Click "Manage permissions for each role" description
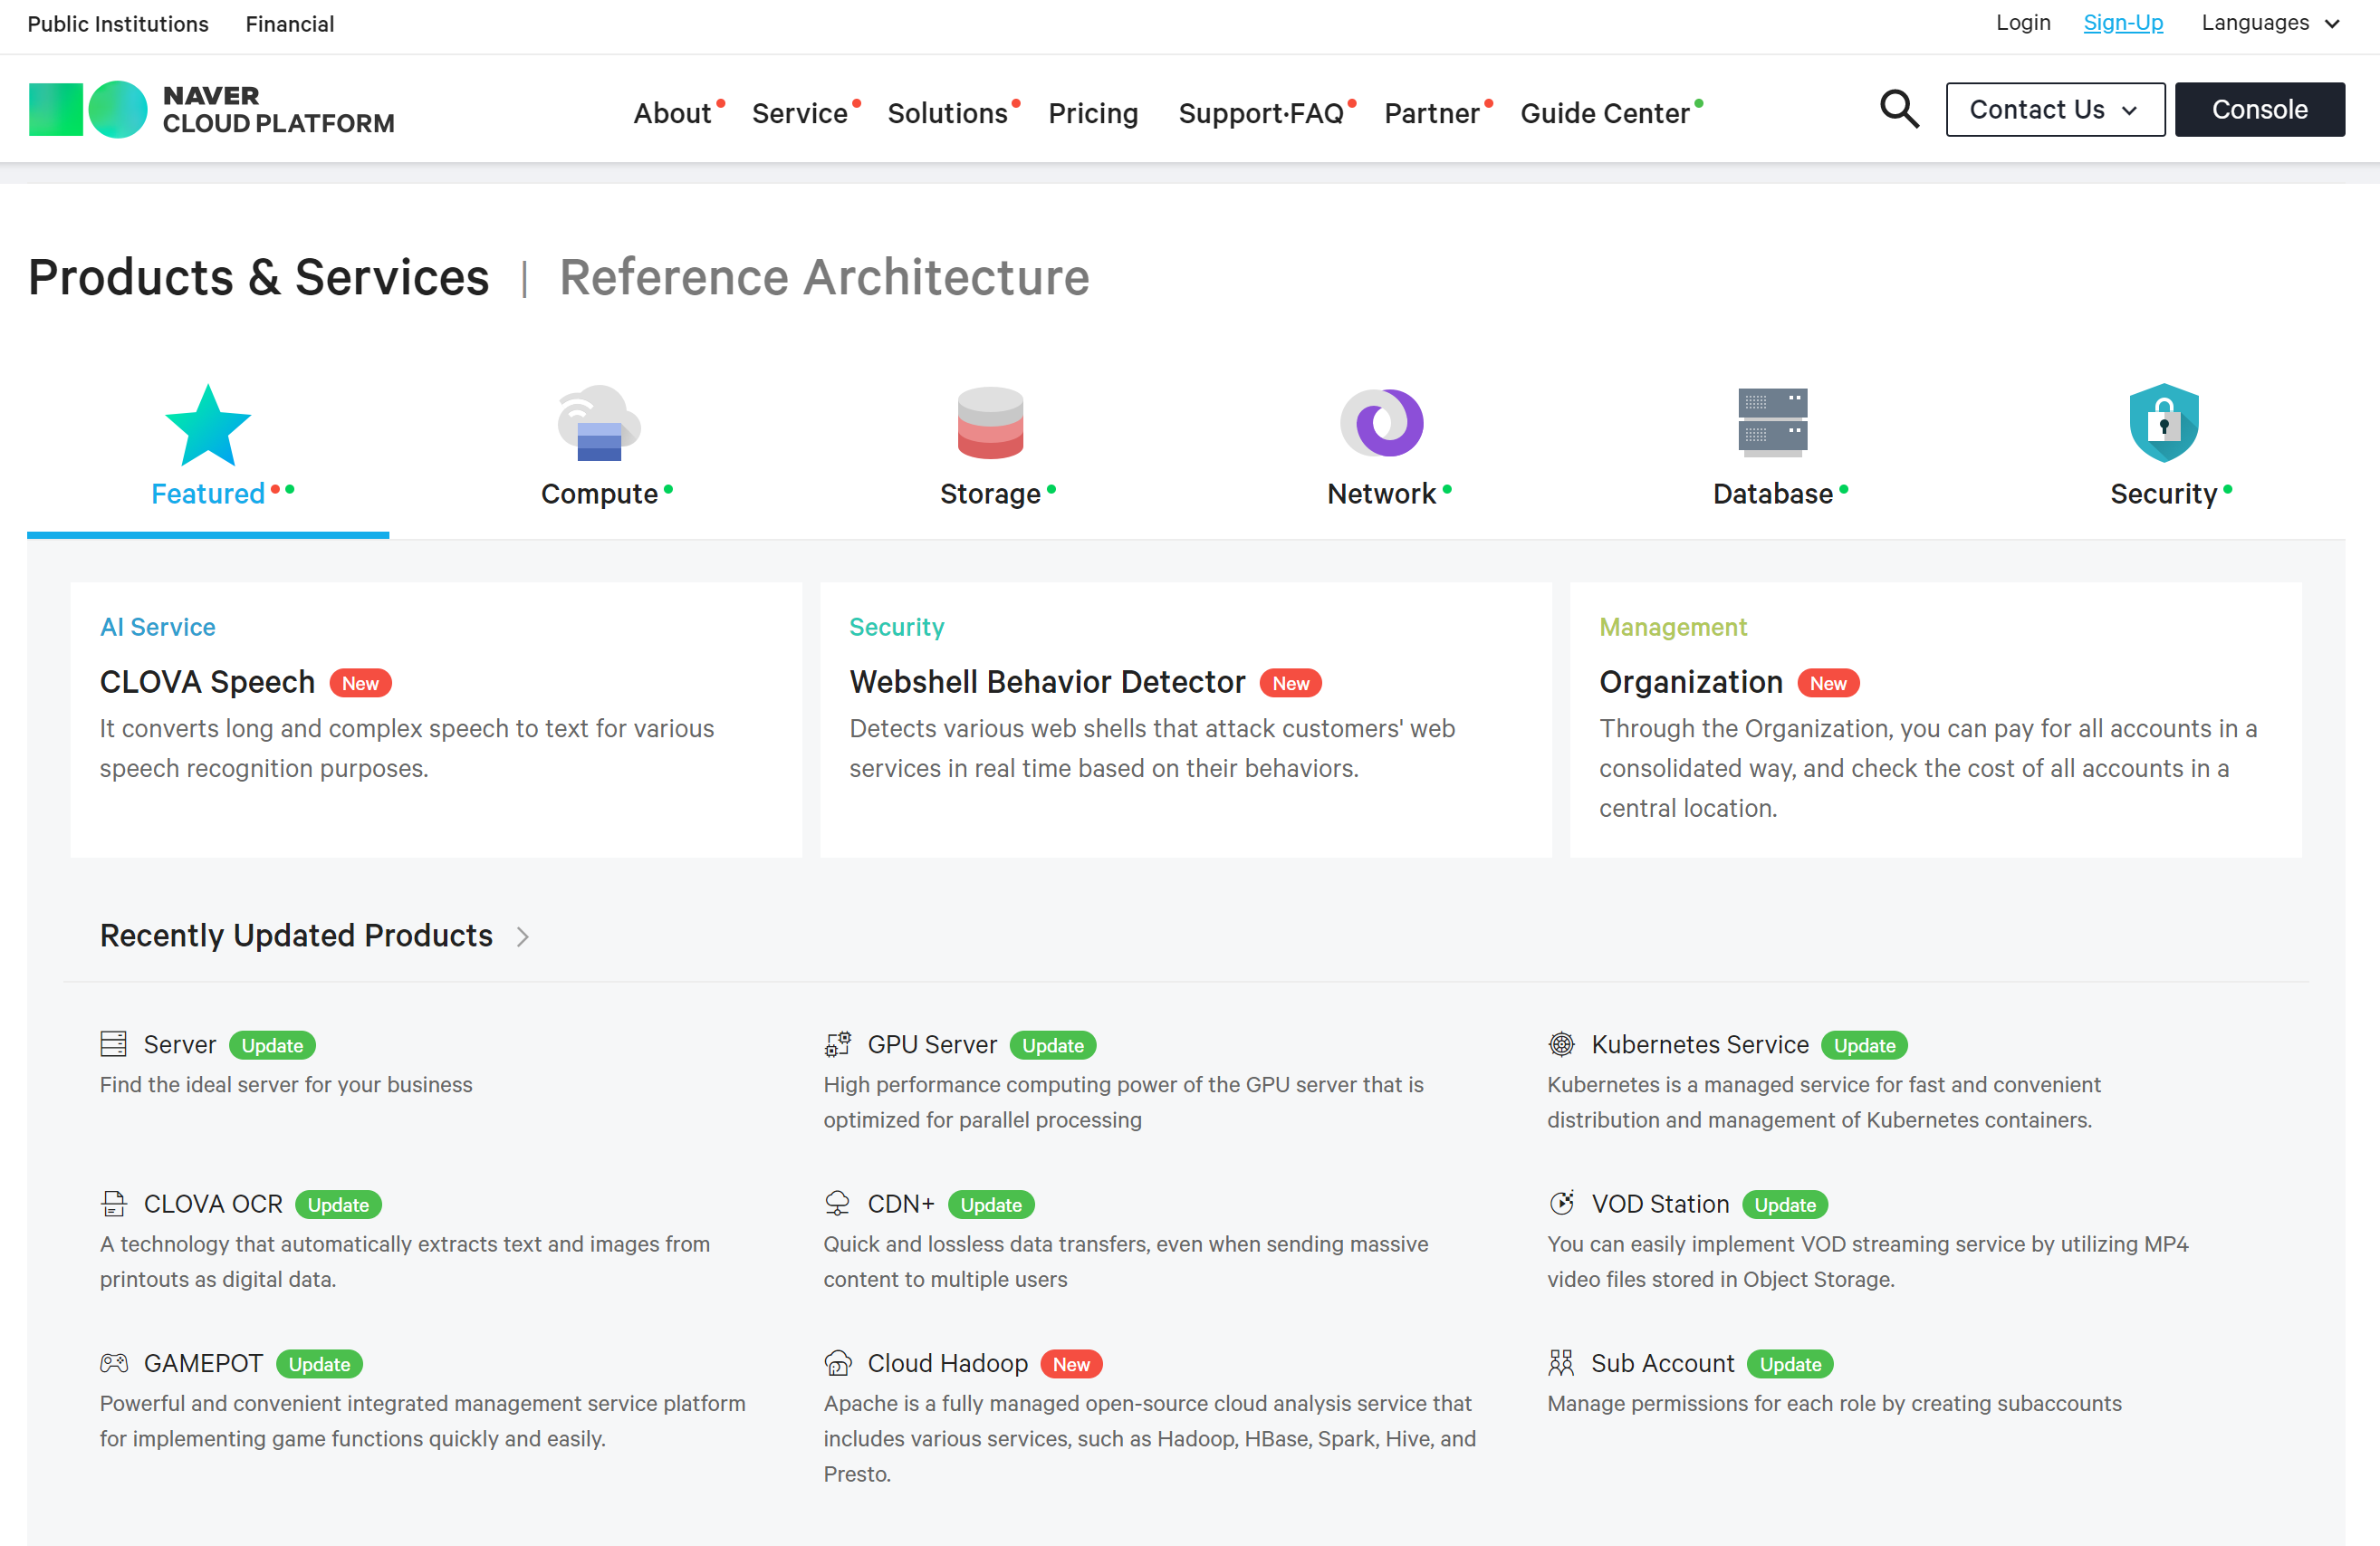 (1834, 1404)
